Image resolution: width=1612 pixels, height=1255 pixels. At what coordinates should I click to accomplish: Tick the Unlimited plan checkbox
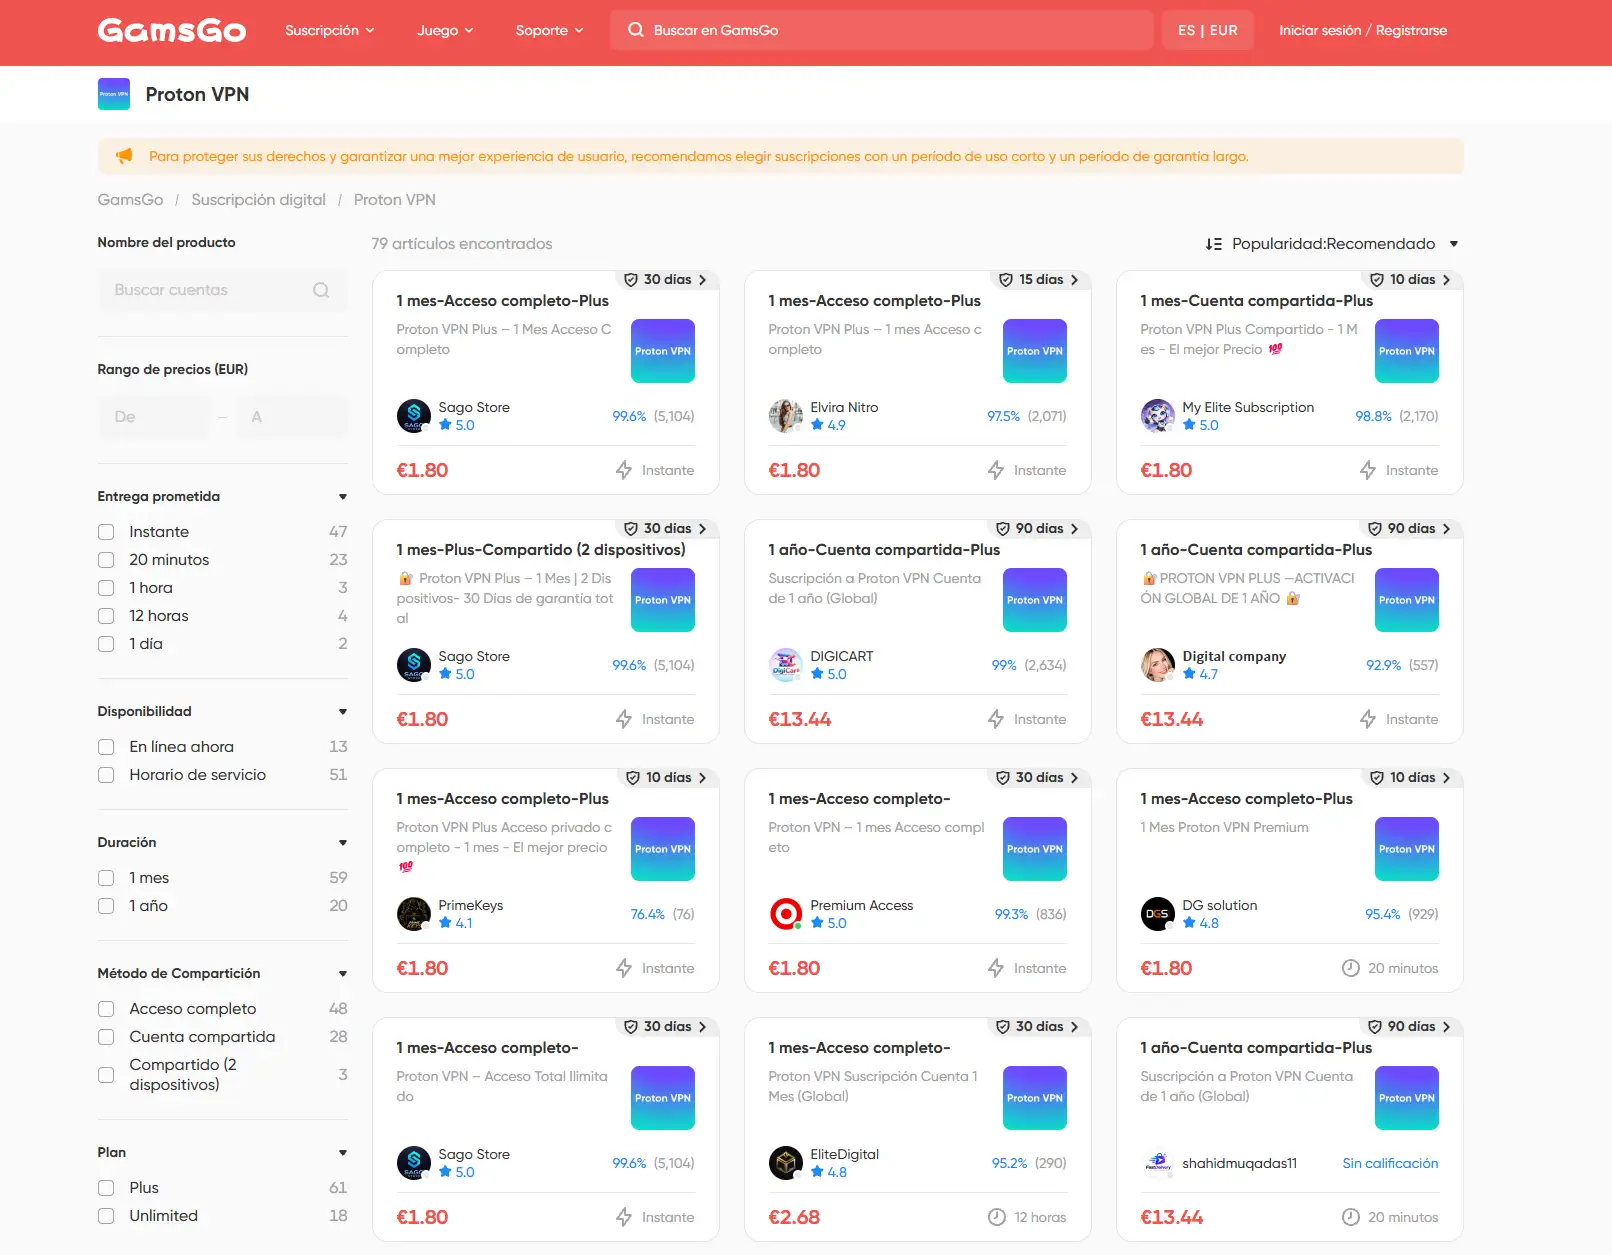[x=106, y=1216]
